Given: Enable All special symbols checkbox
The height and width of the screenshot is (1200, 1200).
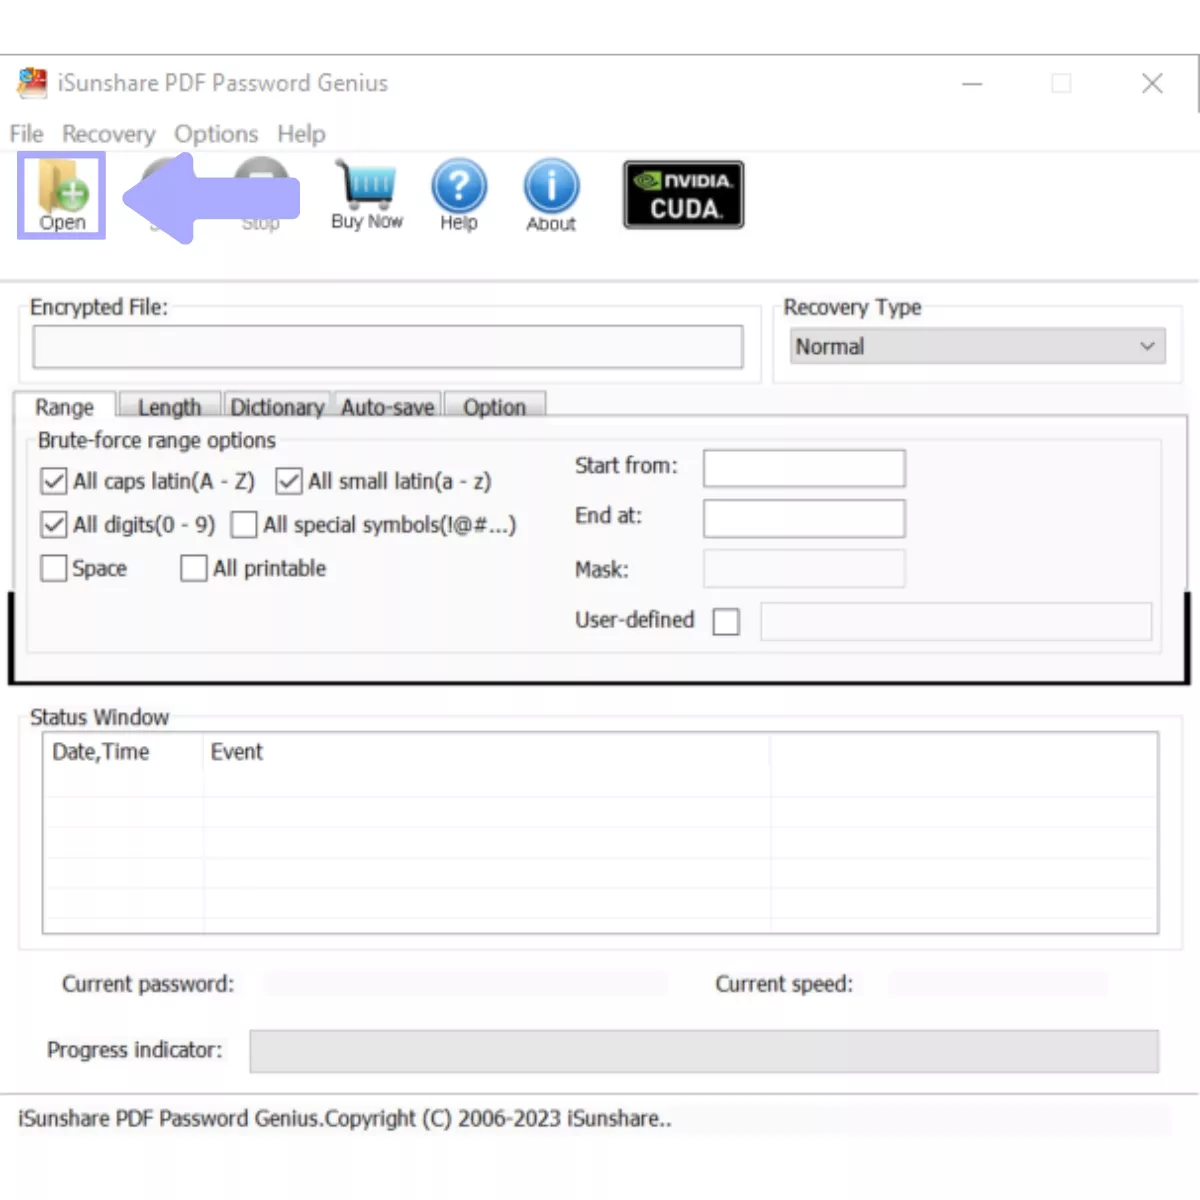Looking at the screenshot, I should [244, 524].
